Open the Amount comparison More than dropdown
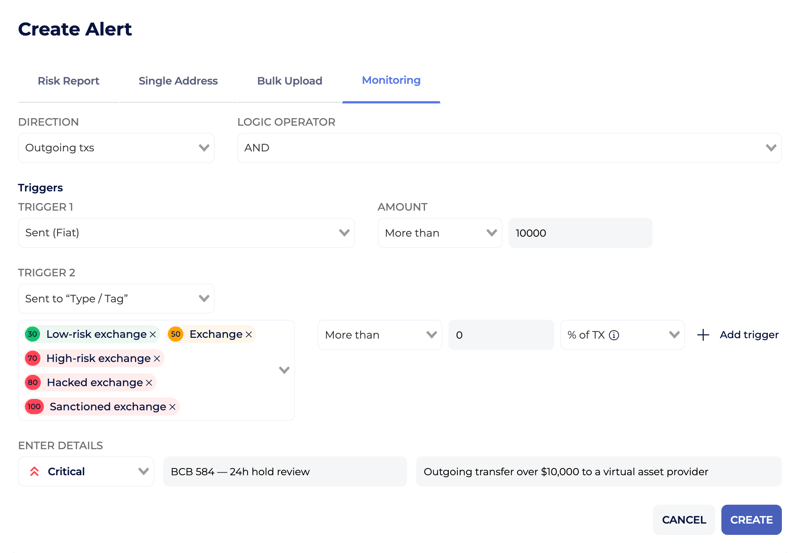This screenshot has width=800, height=553. tap(440, 233)
